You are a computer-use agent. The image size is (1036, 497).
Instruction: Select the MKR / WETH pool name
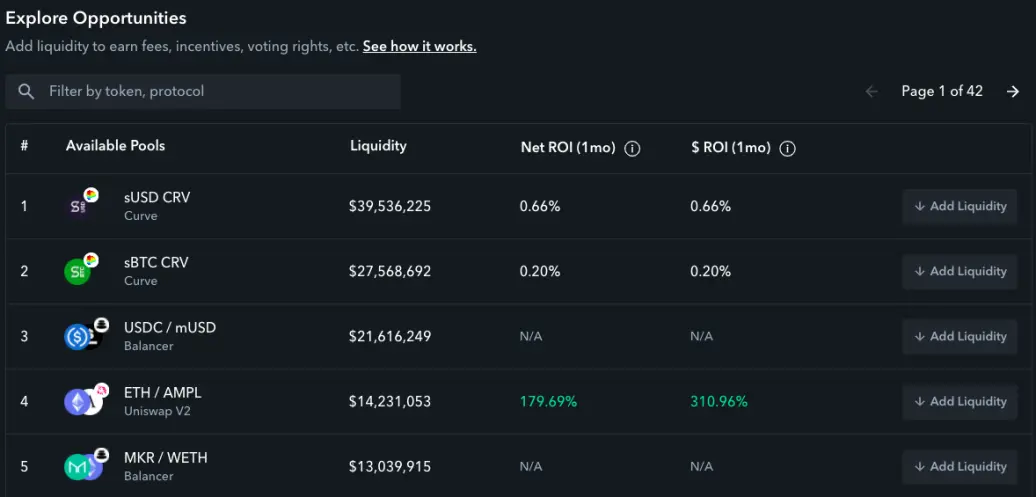point(166,457)
